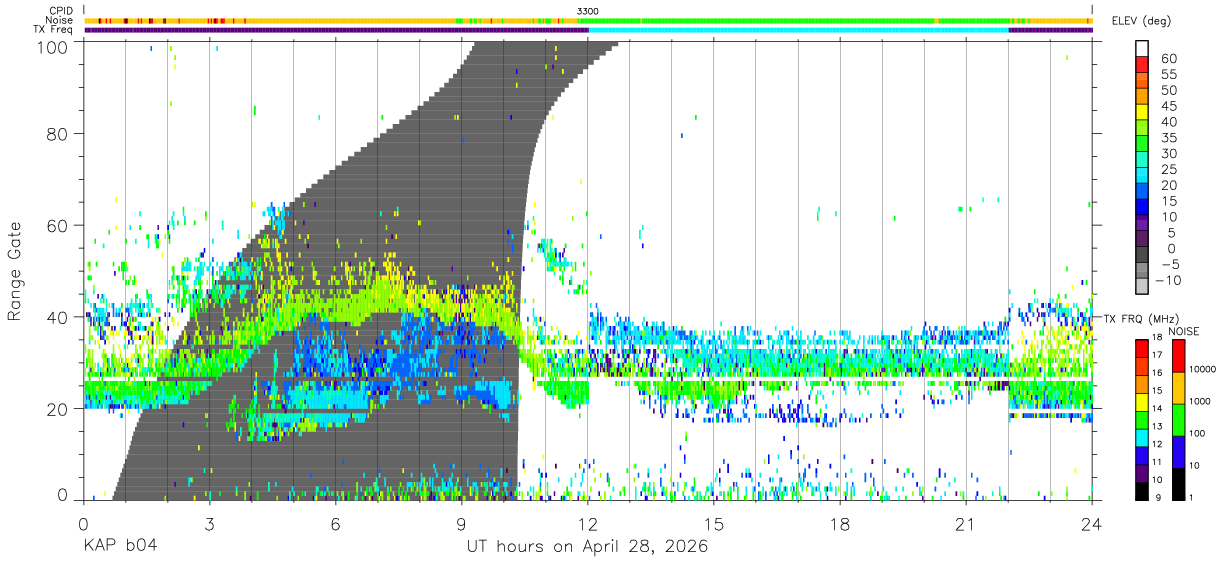Click the 6 tick on UT hours axis
Screen dimensions: 1228x567
coord(335,525)
